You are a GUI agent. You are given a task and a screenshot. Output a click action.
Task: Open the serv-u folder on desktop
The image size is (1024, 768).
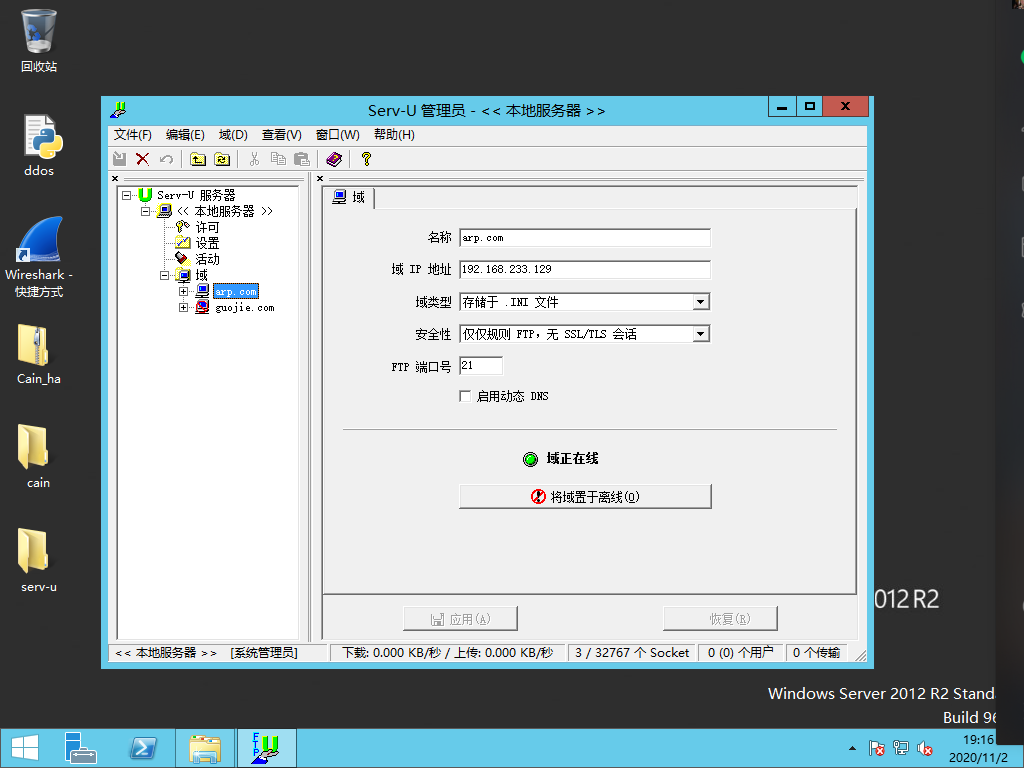point(39,560)
